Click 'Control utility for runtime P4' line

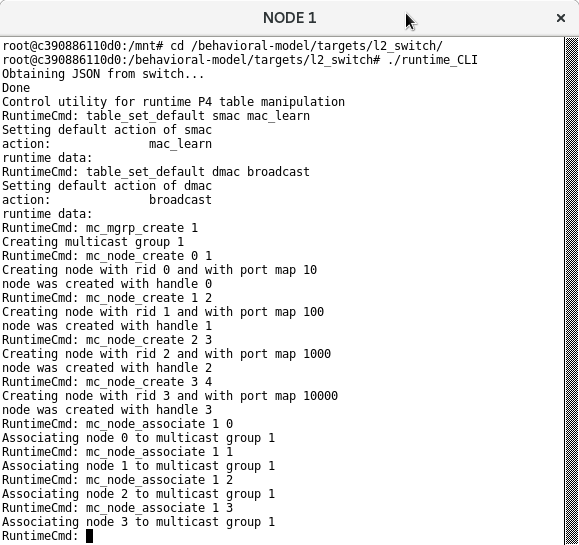[174, 102]
